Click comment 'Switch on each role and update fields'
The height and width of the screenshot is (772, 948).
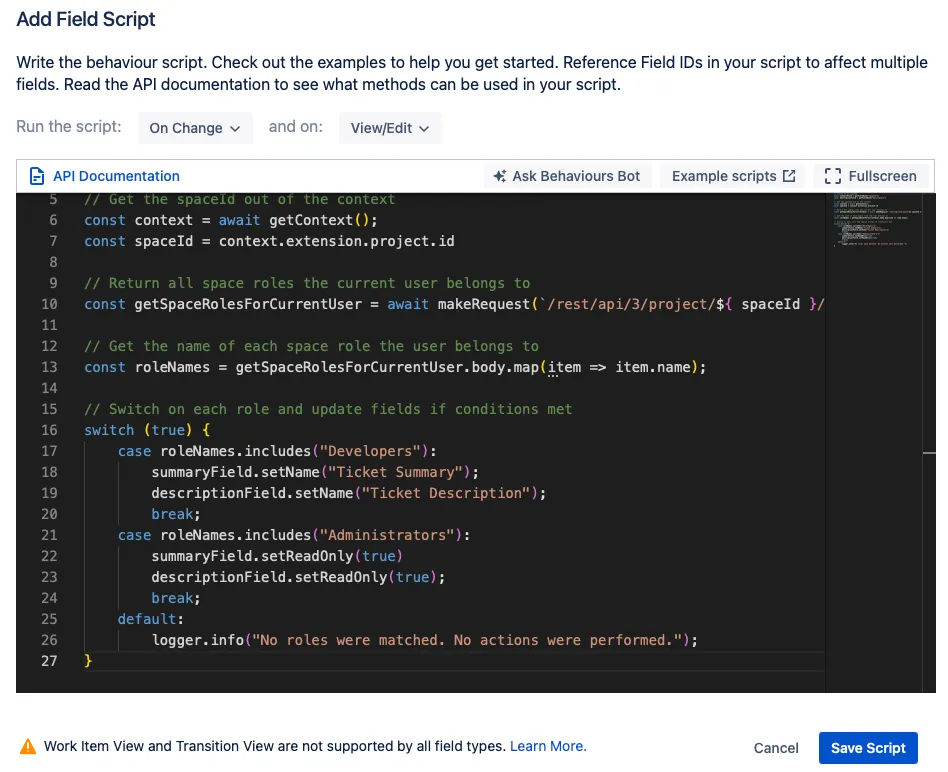pos(328,409)
